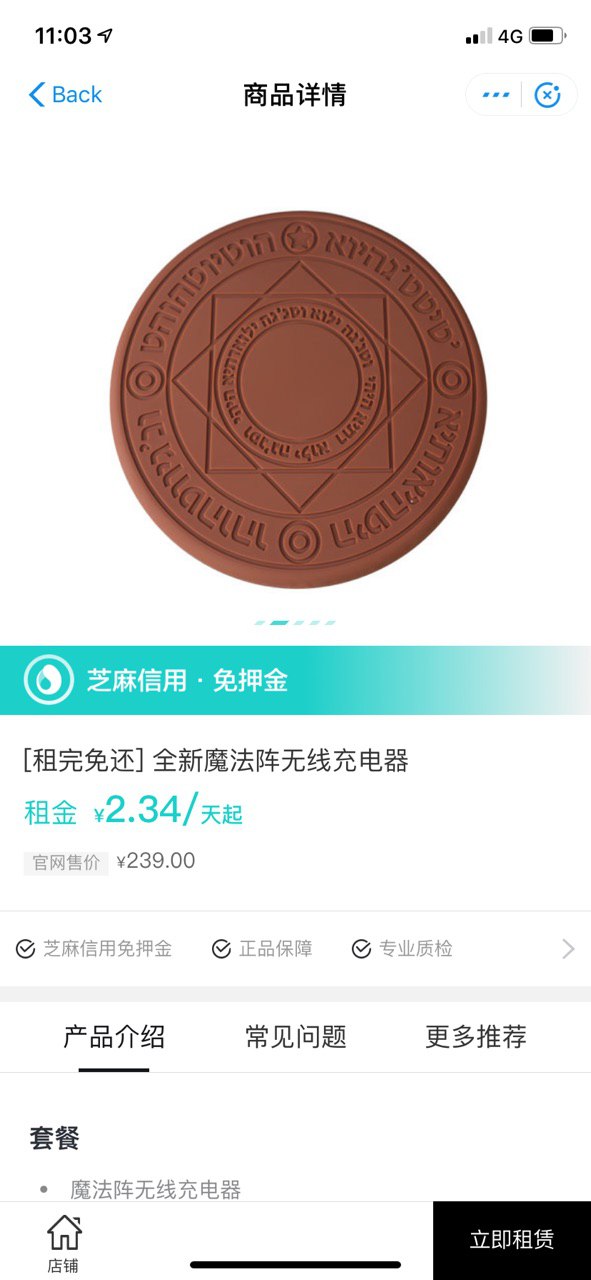This screenshot has width=591, height=1280.
Task: Tap the 芝麻信用 water drop logo
Action: (x=49, y=680)
